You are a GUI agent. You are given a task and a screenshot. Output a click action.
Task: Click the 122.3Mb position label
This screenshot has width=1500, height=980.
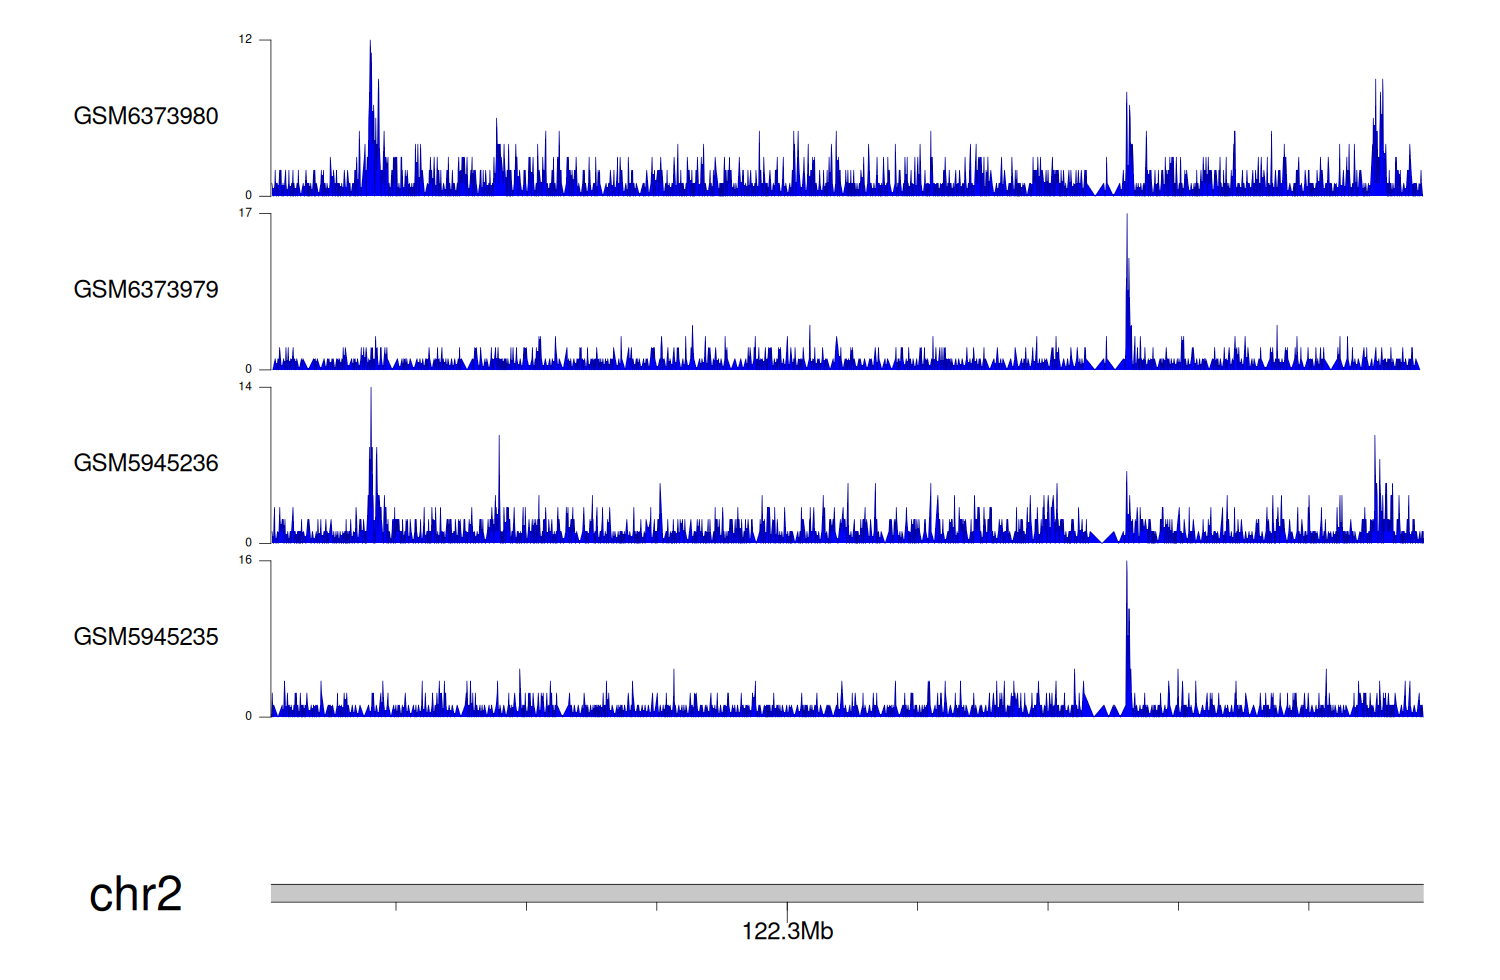[787, 931]
